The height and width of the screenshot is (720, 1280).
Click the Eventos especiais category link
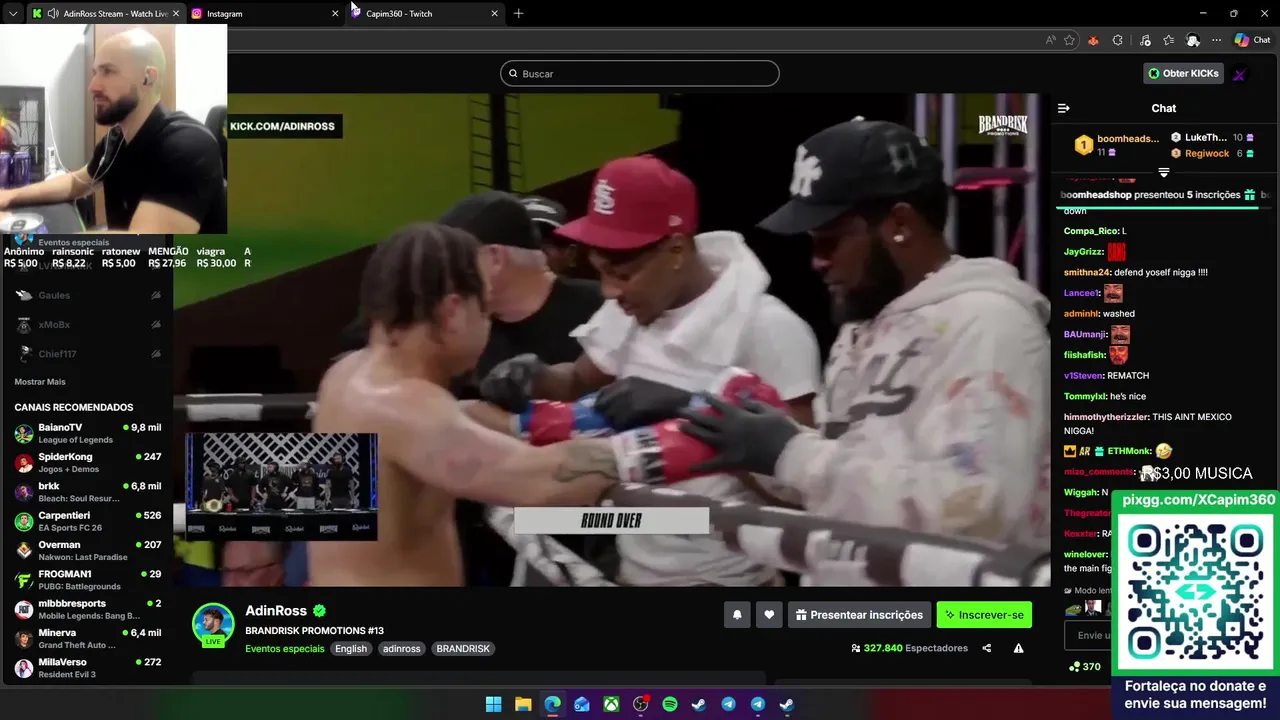pos(285,649)
